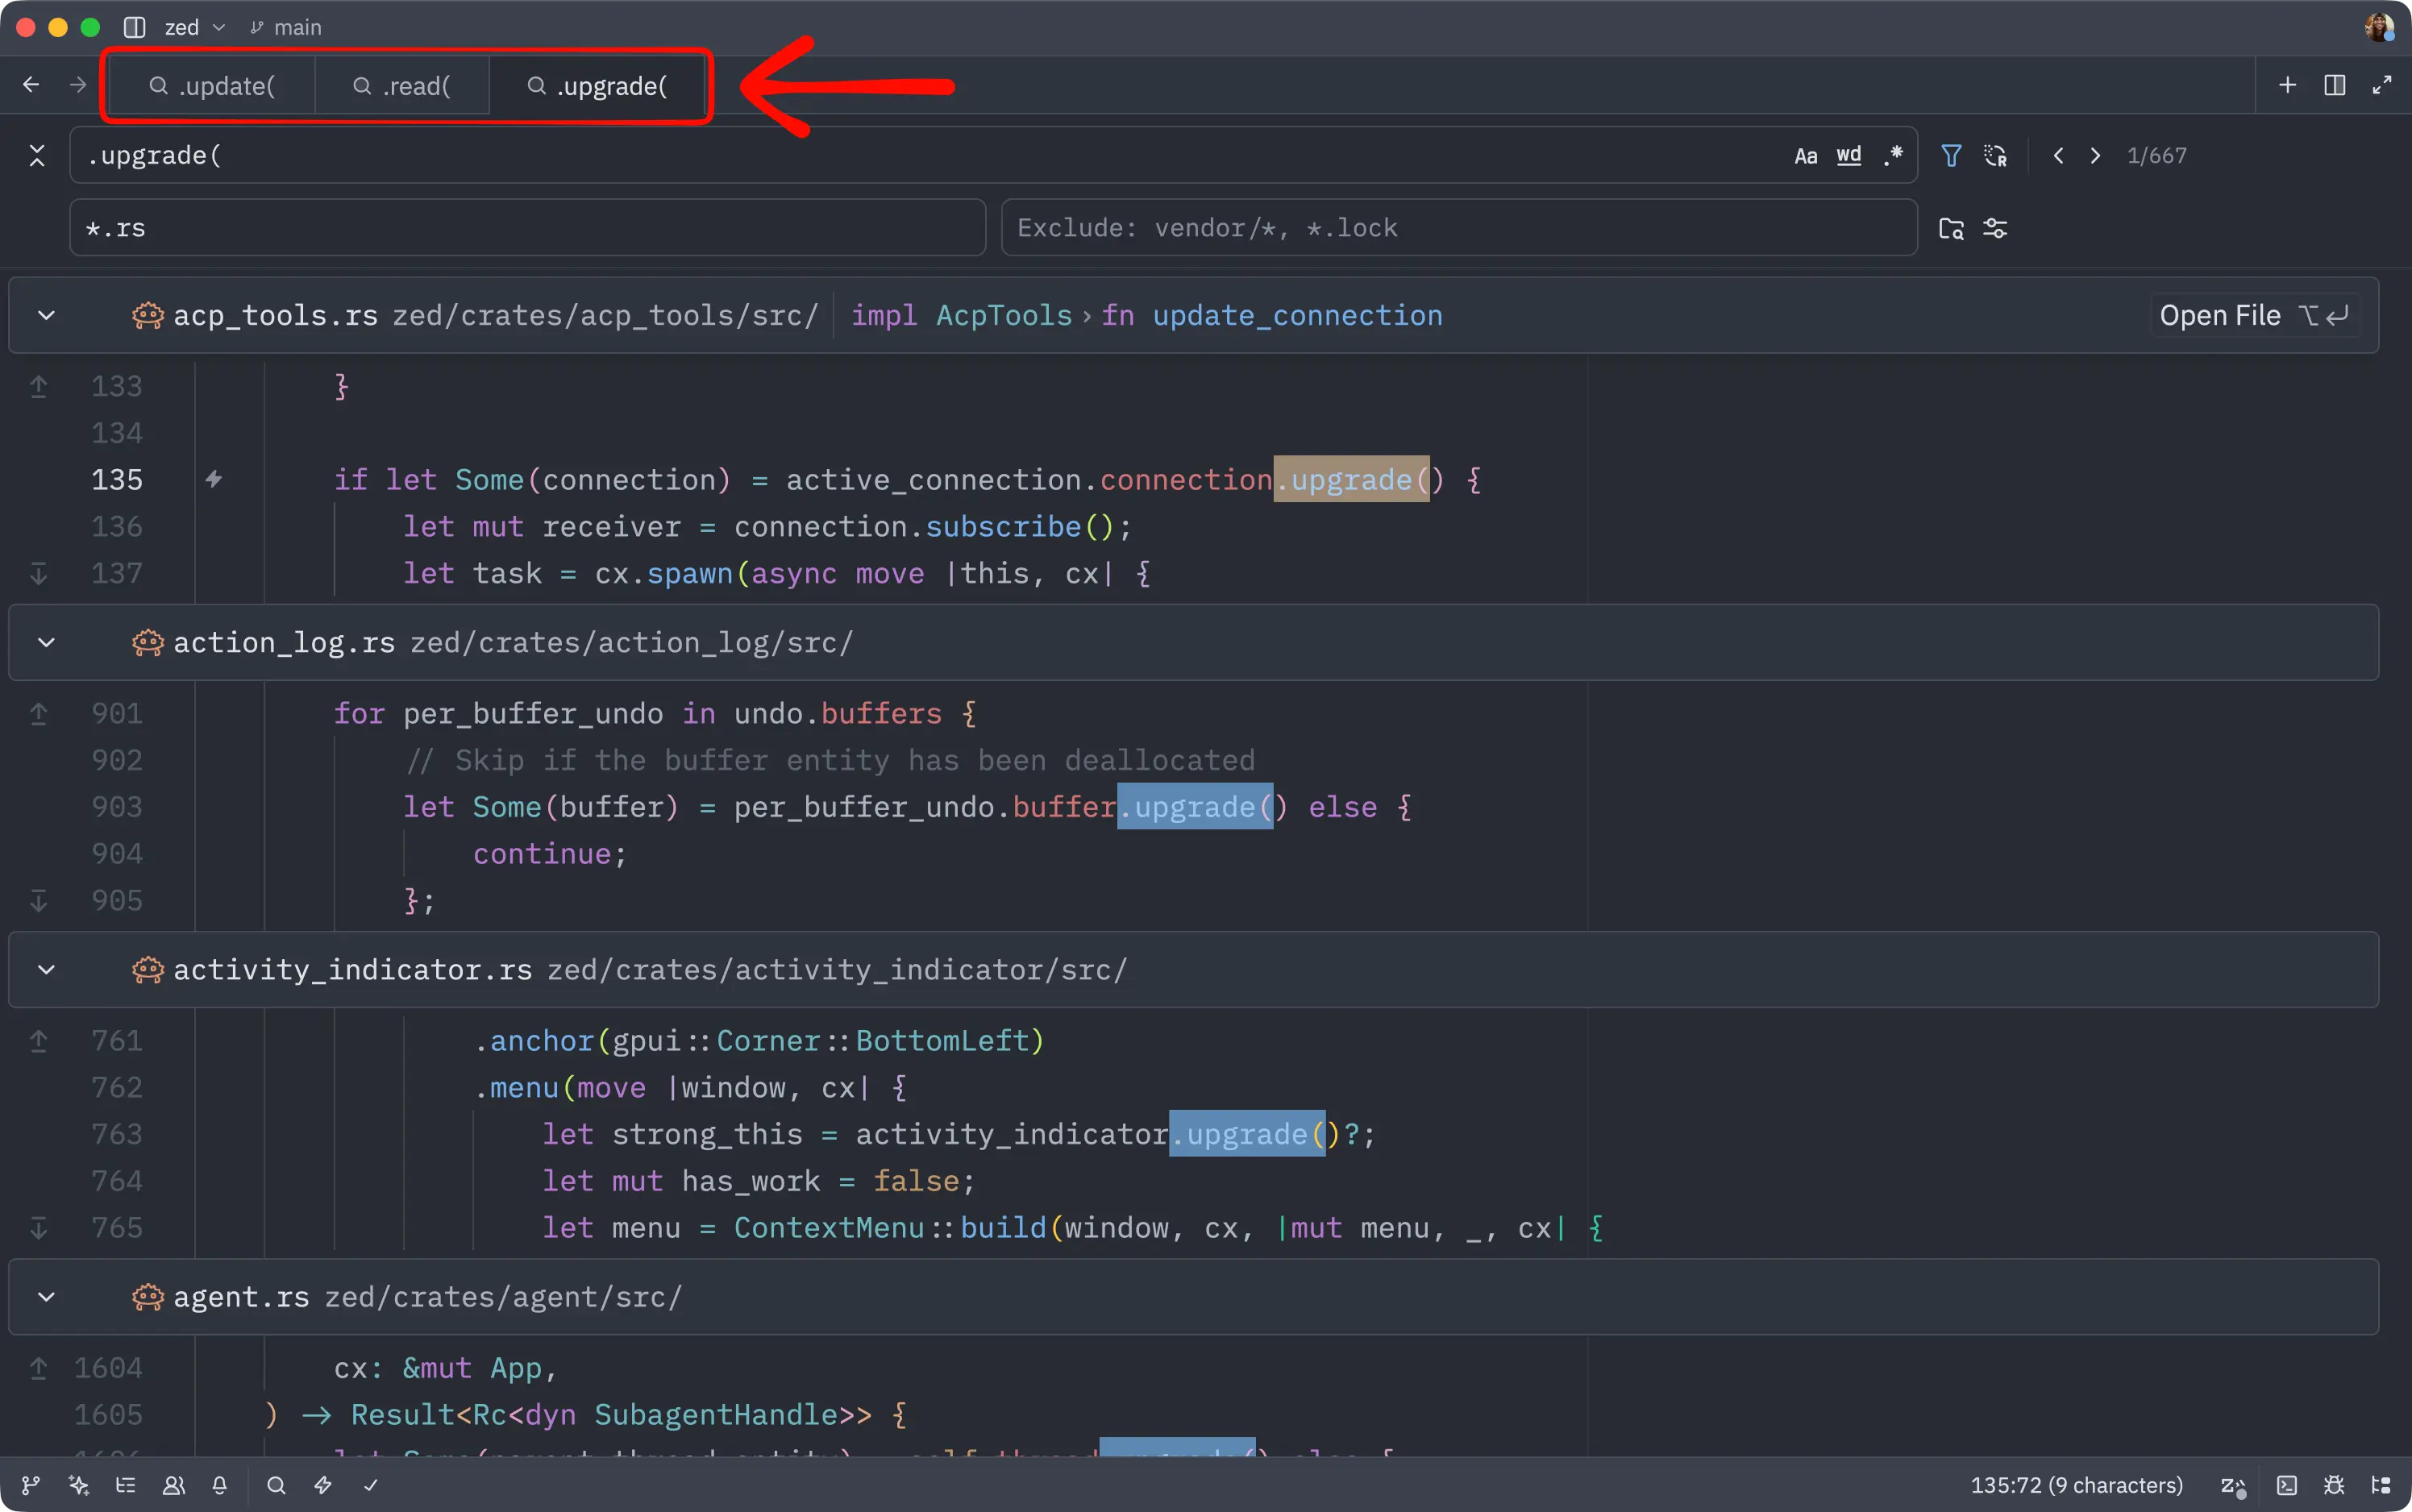This screenshot has width=2412, height=1512.
Task: Toggle regex search option
Action: tap(1892, 156)
